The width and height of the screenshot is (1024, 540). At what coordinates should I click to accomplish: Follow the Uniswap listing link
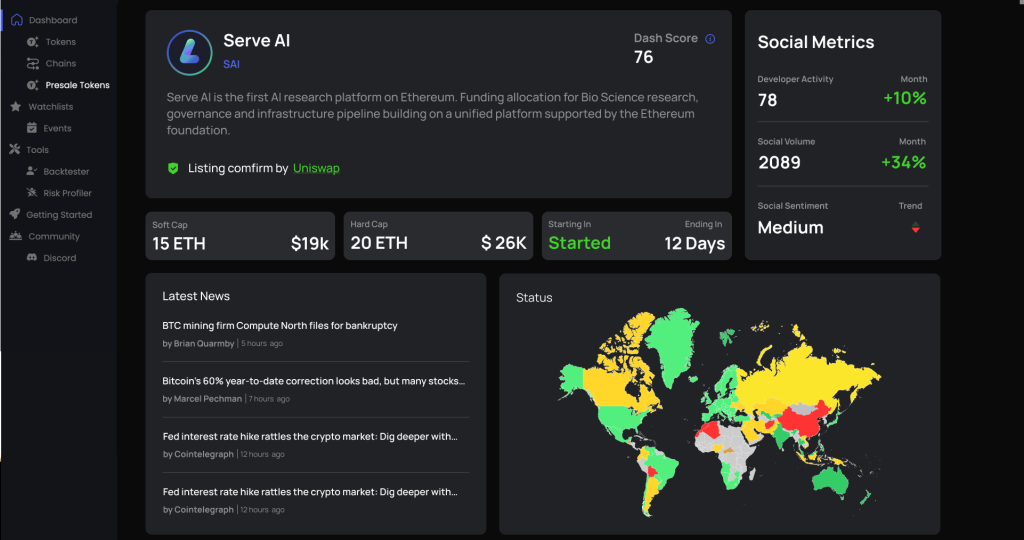point(316,168)
